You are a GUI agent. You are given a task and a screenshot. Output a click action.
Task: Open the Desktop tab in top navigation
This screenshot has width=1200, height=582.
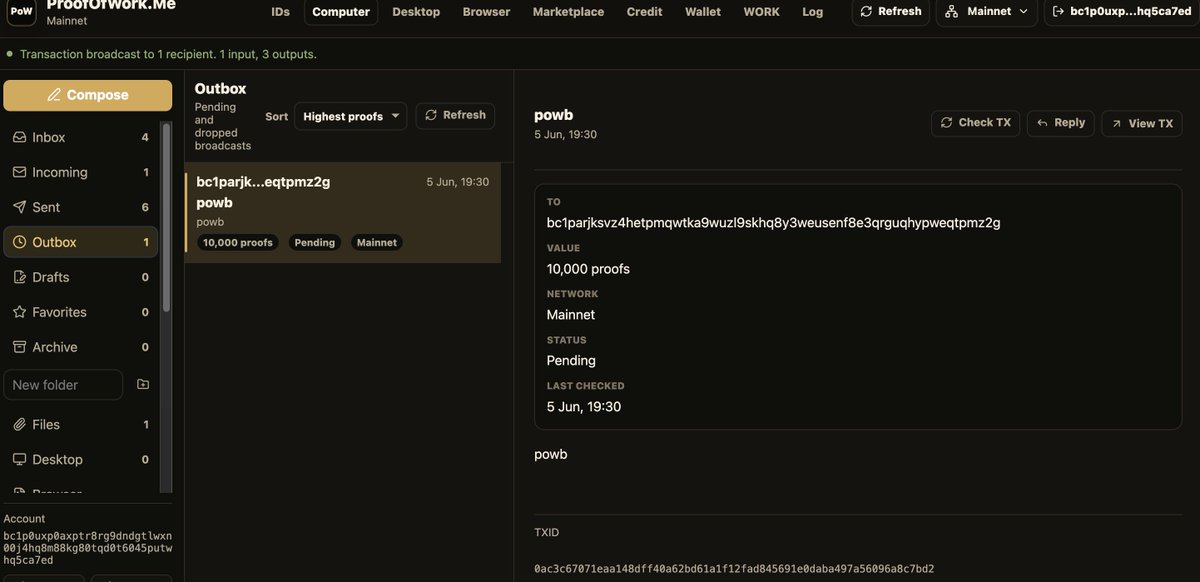tap(416, 12)
